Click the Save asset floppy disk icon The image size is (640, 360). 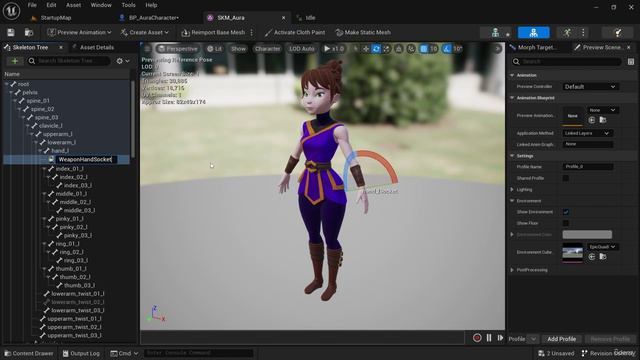(11, 32)
